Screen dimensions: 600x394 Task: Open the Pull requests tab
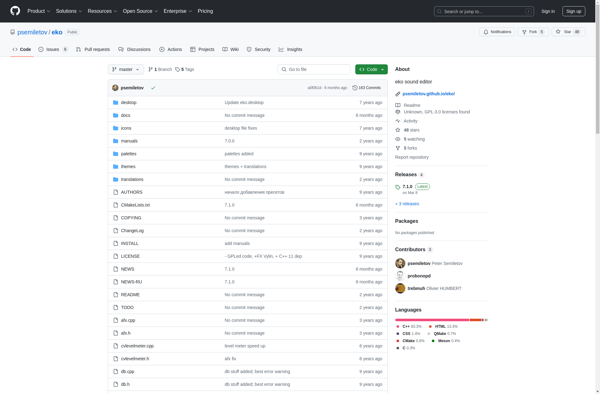(93, 49)
